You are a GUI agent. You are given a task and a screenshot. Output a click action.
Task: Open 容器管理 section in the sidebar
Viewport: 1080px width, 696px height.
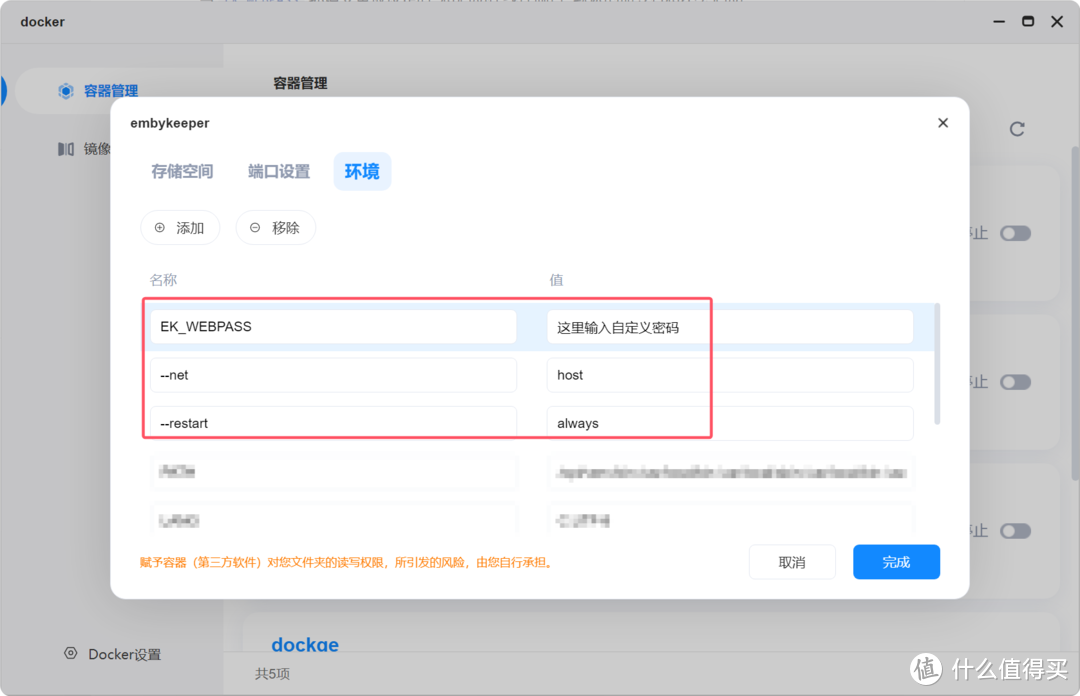pyautogui.click(x=110, y=91)
